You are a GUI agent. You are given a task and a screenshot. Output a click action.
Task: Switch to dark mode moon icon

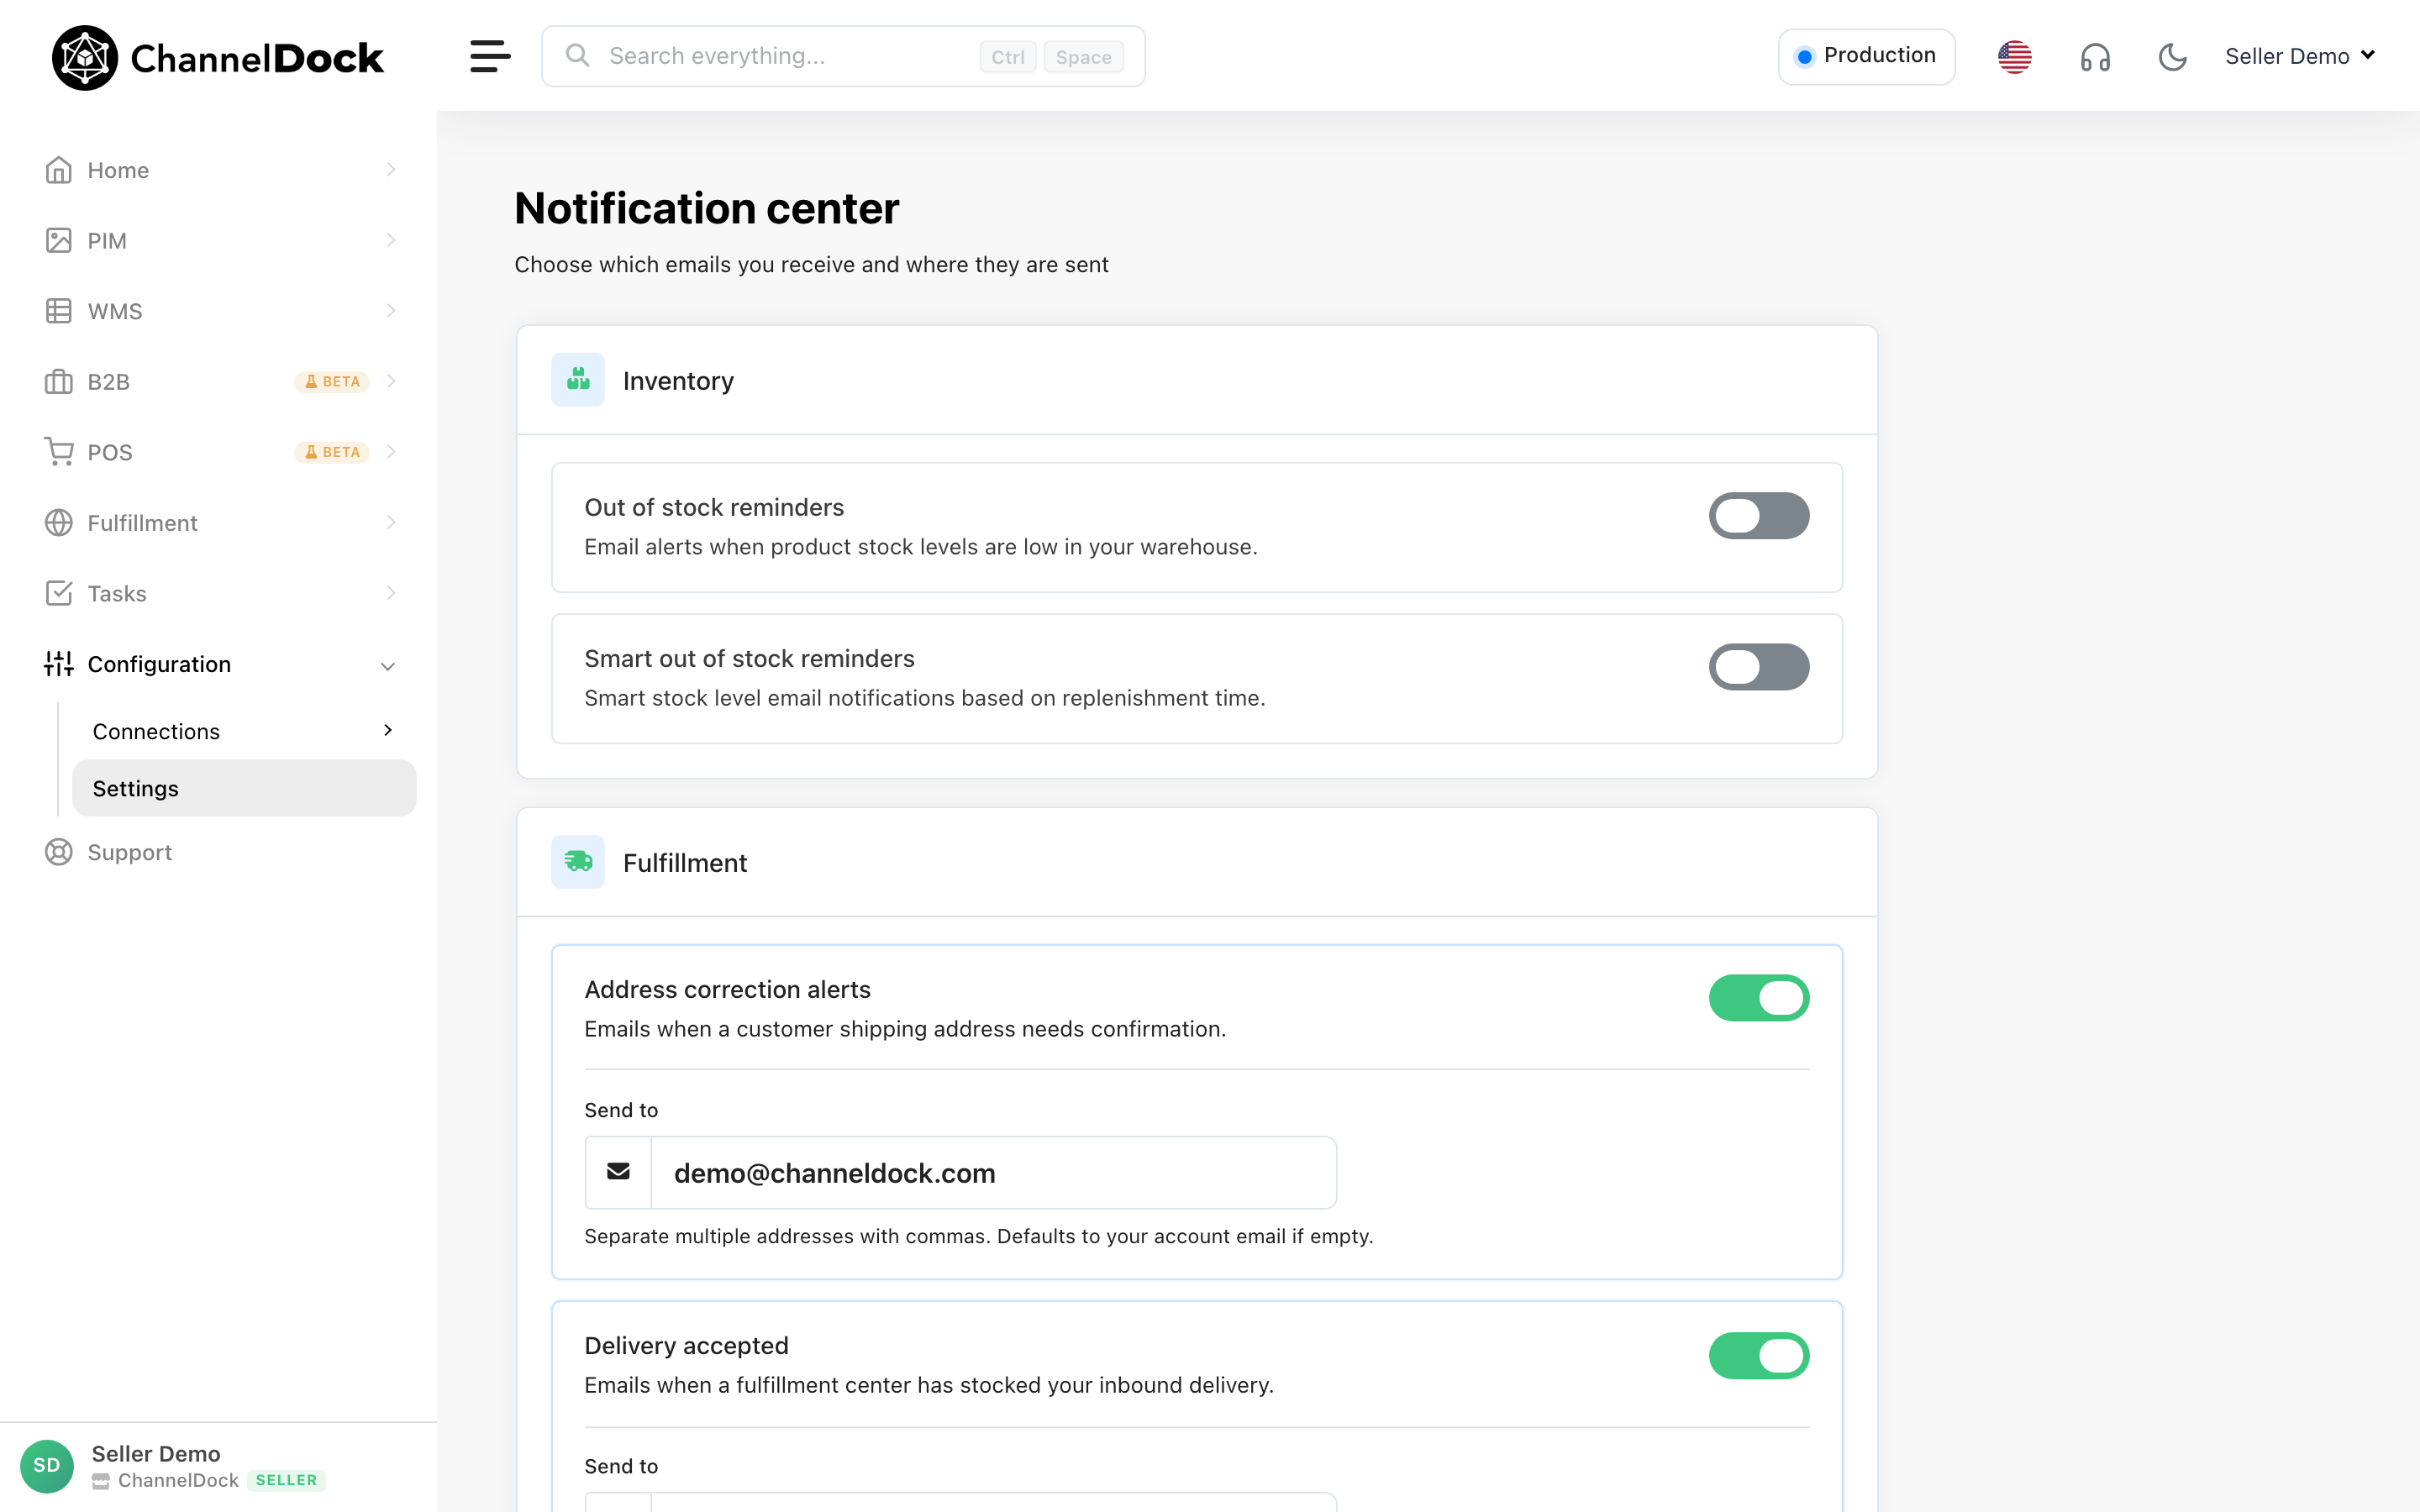(2172, 57)
